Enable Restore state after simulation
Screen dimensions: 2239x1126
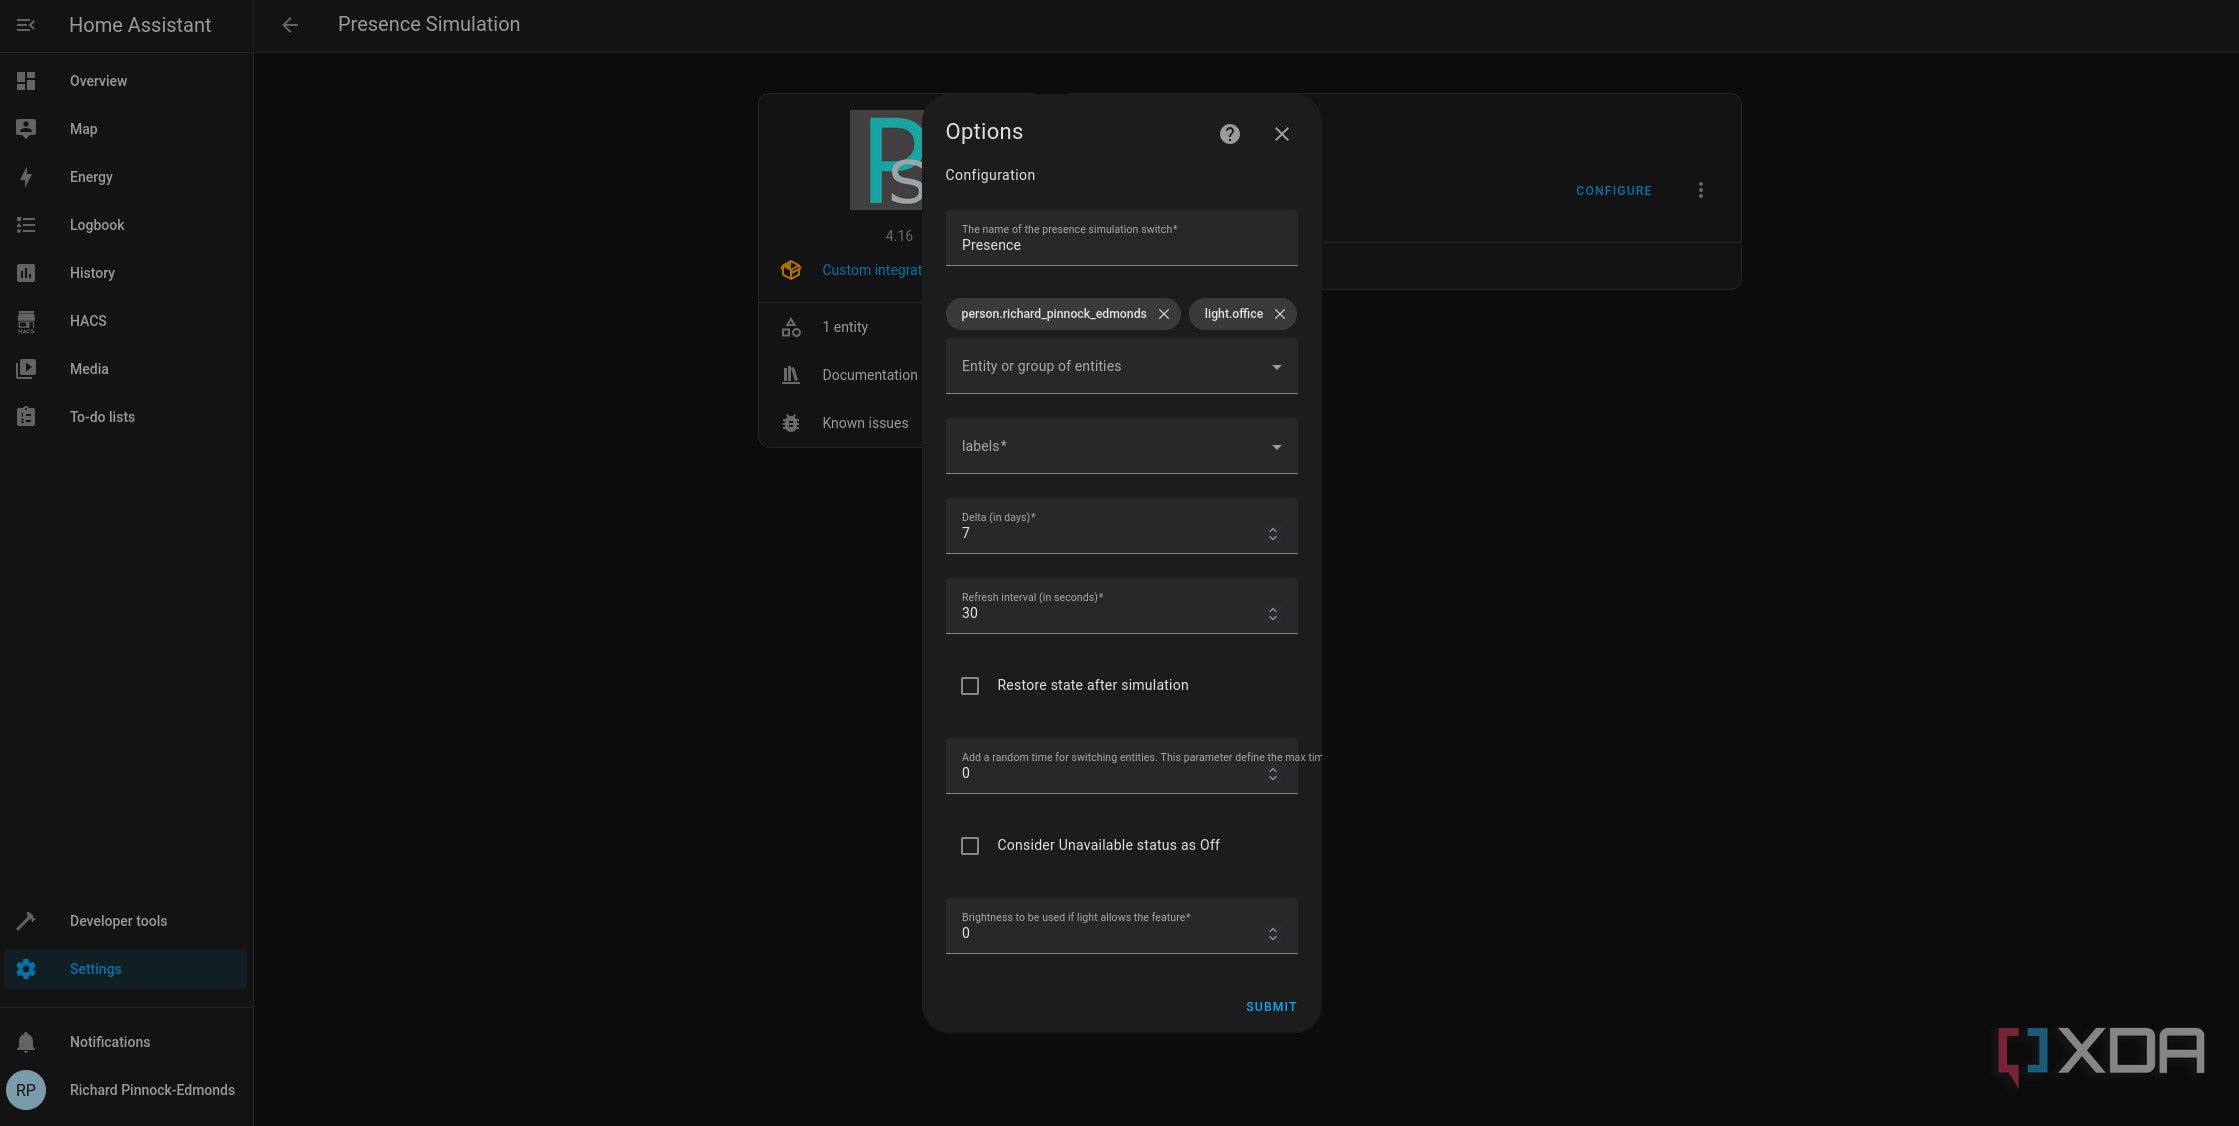click(x=969, y=686)
